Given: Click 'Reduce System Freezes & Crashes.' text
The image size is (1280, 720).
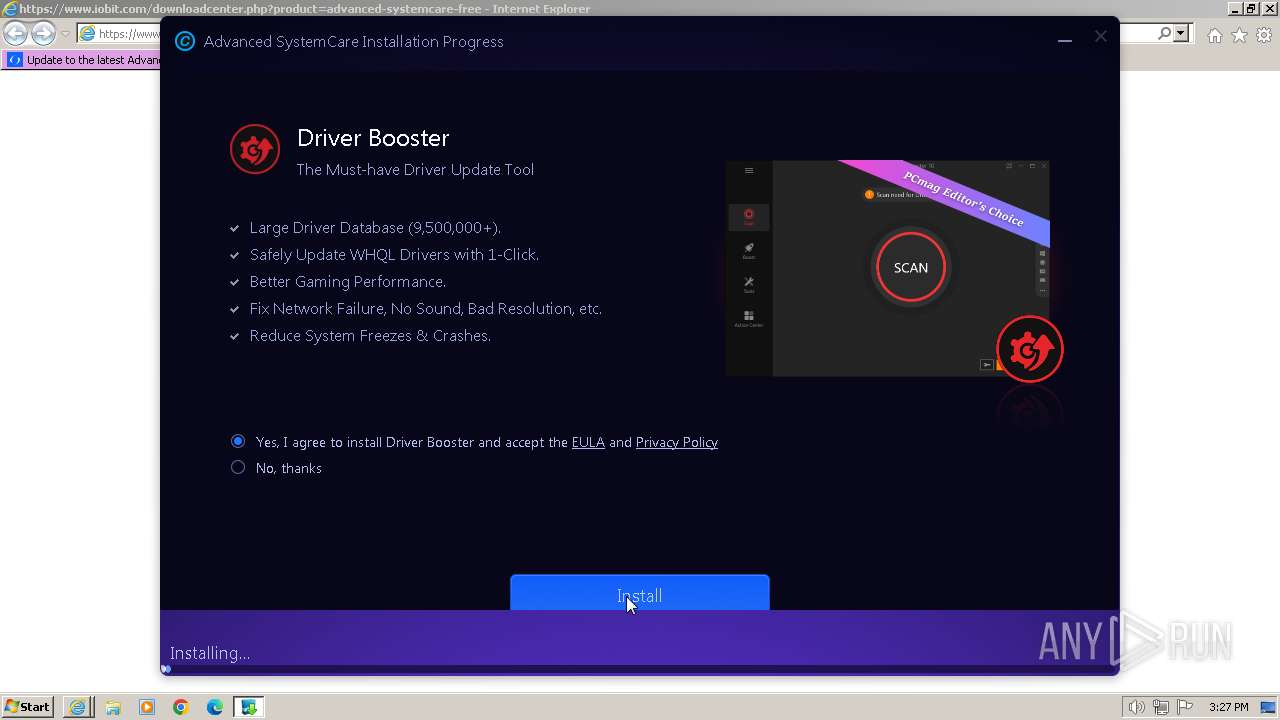Looking at the screenshot, I should (x=370, y=335).
